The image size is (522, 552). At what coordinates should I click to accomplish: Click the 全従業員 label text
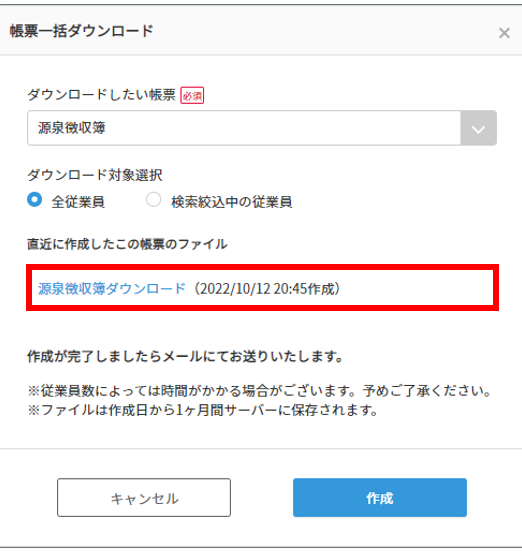[78, 202]
